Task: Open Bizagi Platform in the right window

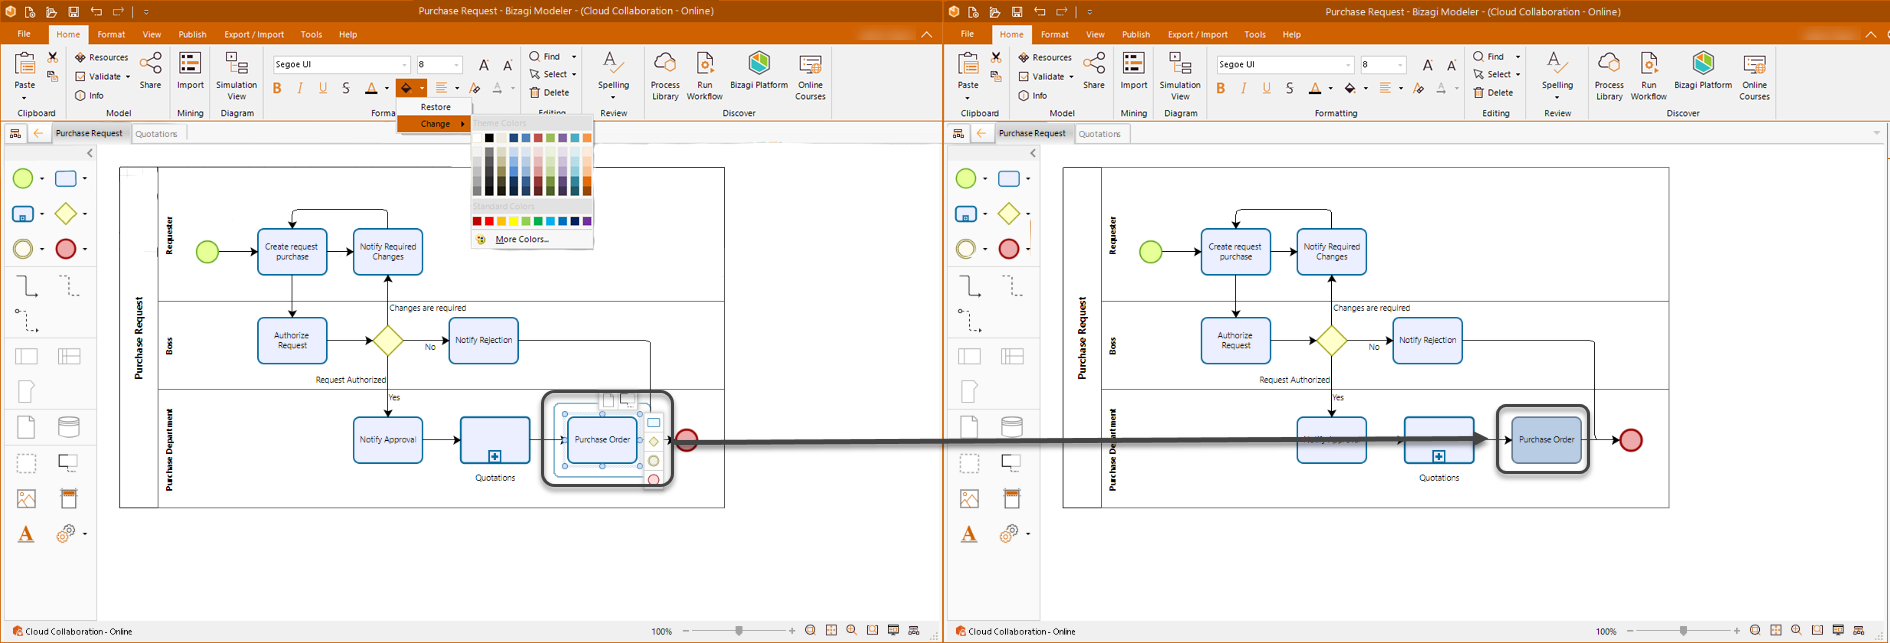Action: (1703, 71)
